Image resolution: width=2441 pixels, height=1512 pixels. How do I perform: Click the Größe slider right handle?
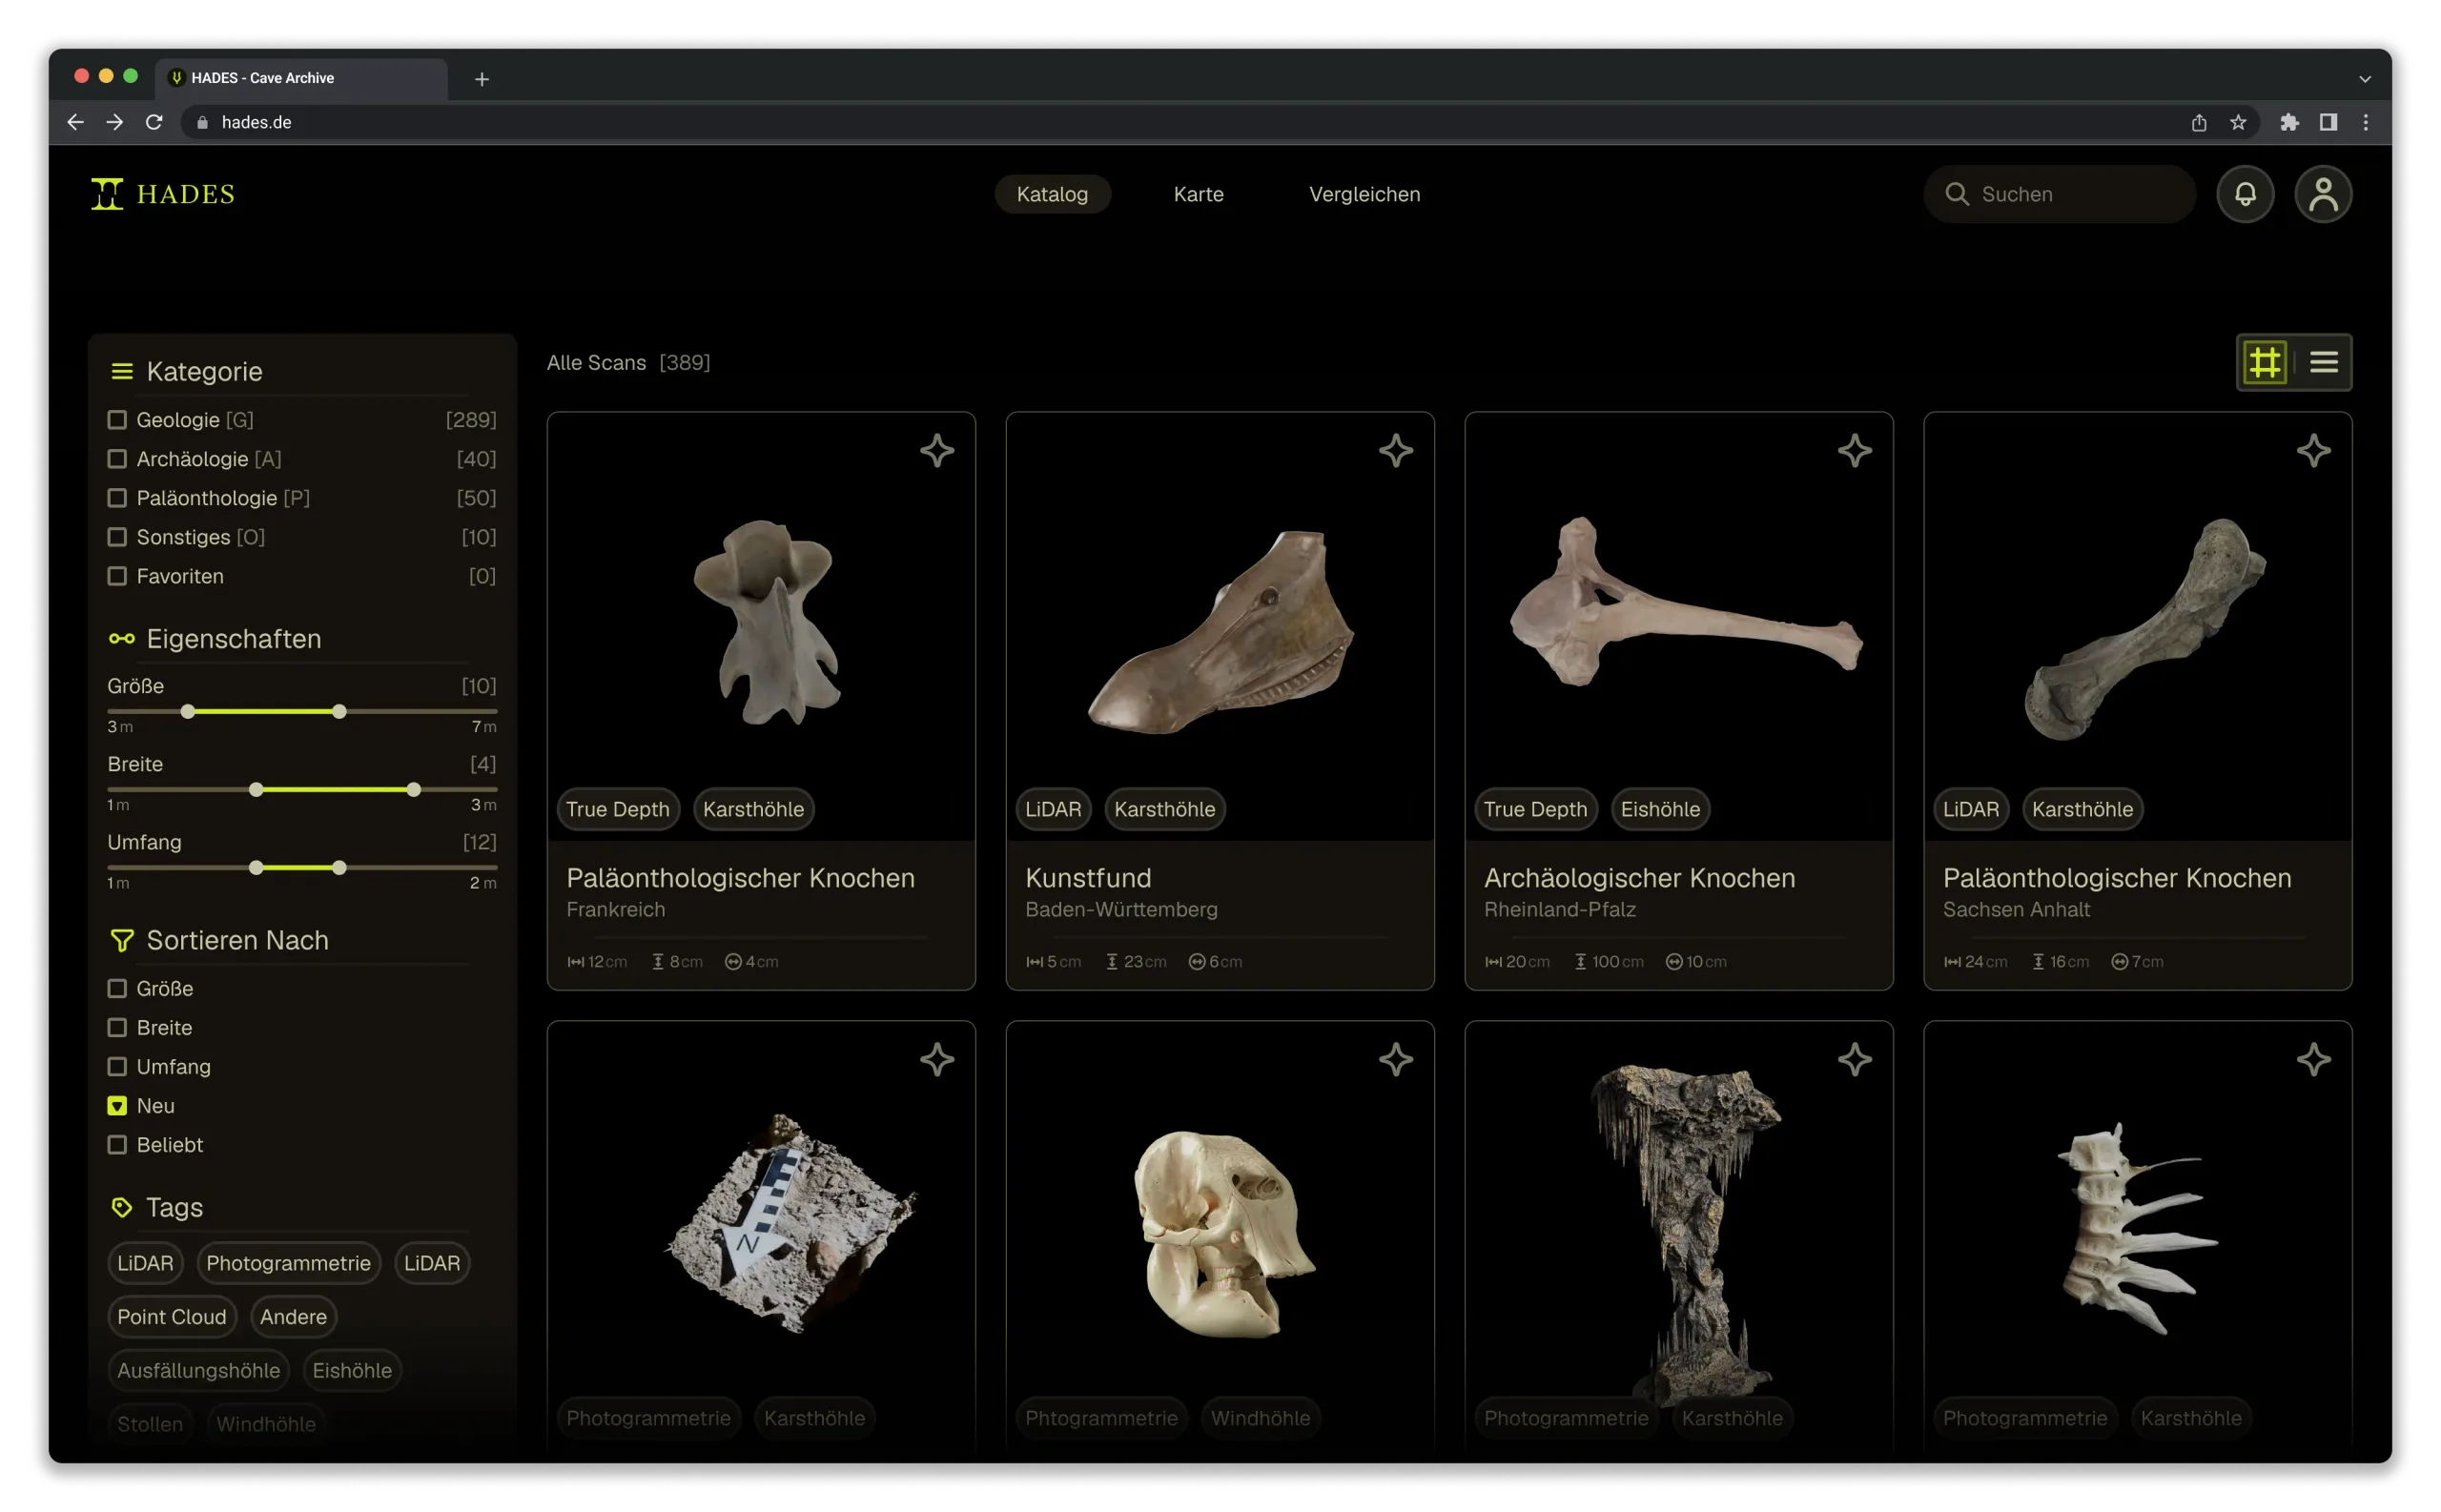[x=339, y=712]
